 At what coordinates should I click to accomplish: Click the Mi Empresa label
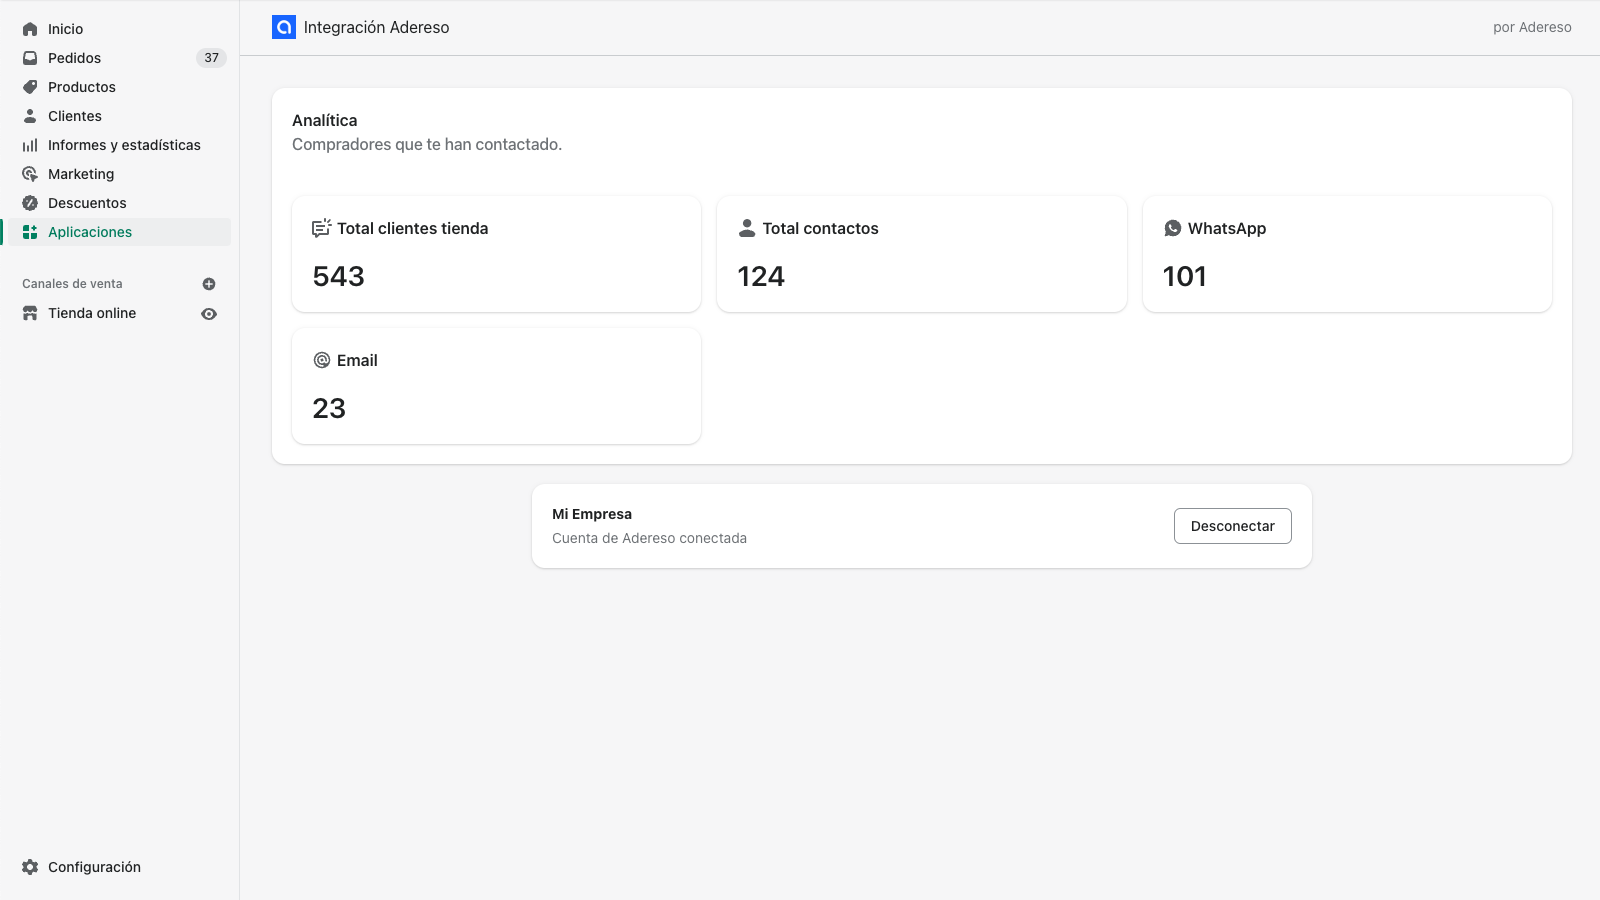(592, 514)
